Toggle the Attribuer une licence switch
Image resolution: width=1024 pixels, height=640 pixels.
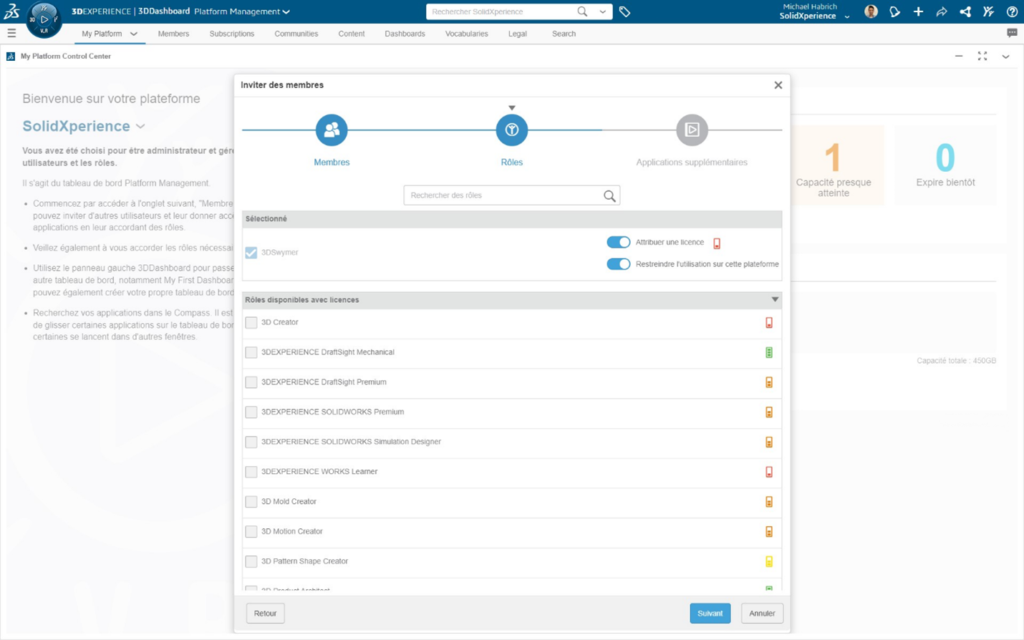(x=618, y=242)
